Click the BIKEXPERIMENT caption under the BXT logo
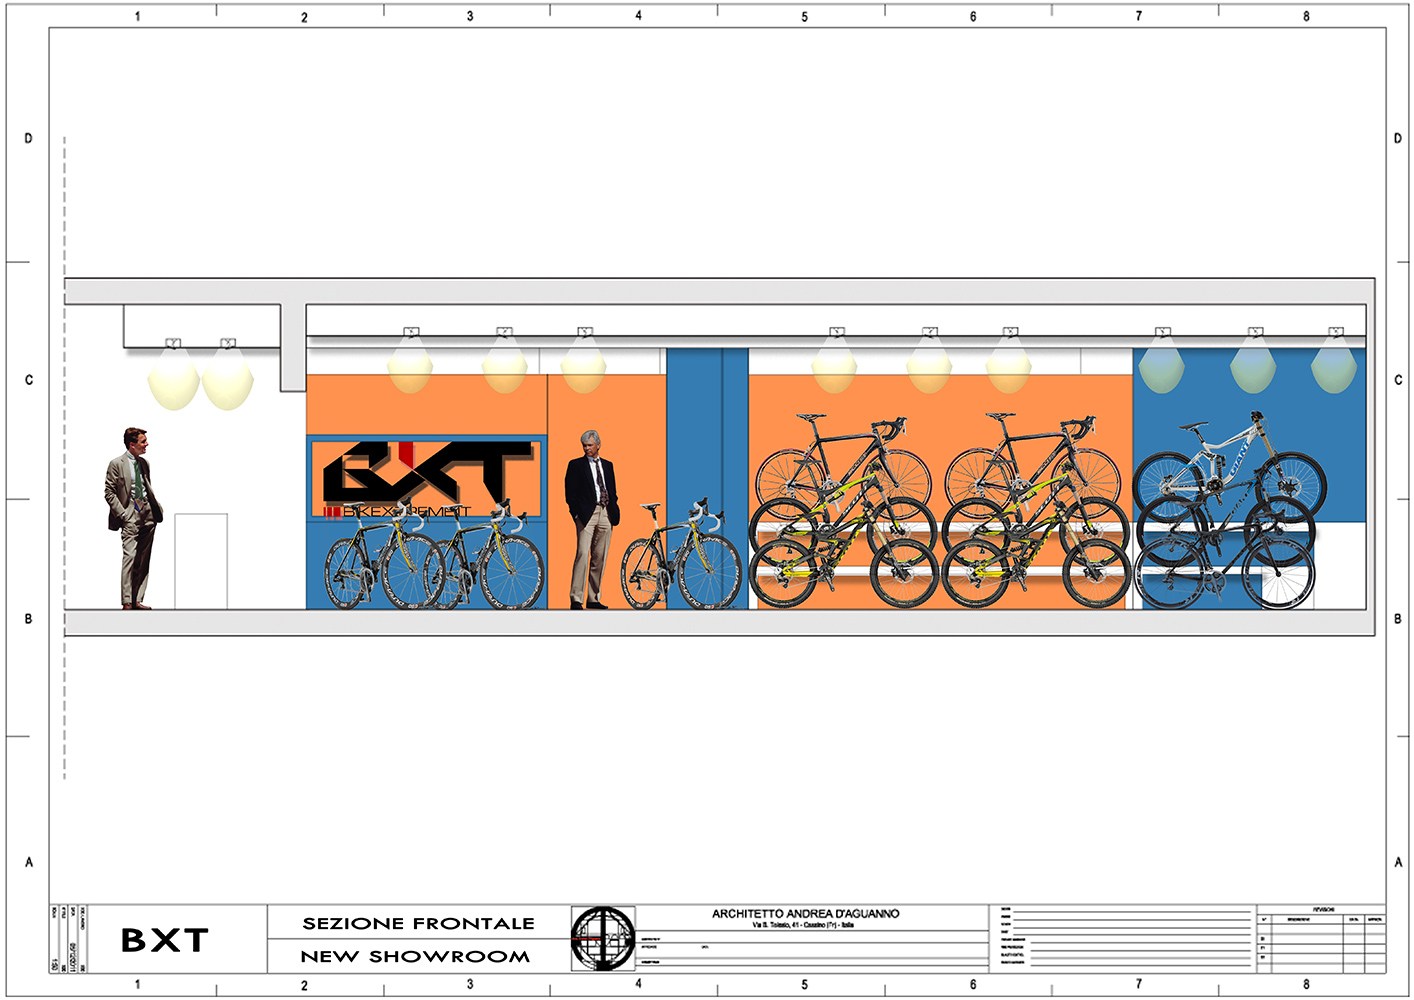The height and width of the screenshot is (1000, 1414). pos(398,511)
